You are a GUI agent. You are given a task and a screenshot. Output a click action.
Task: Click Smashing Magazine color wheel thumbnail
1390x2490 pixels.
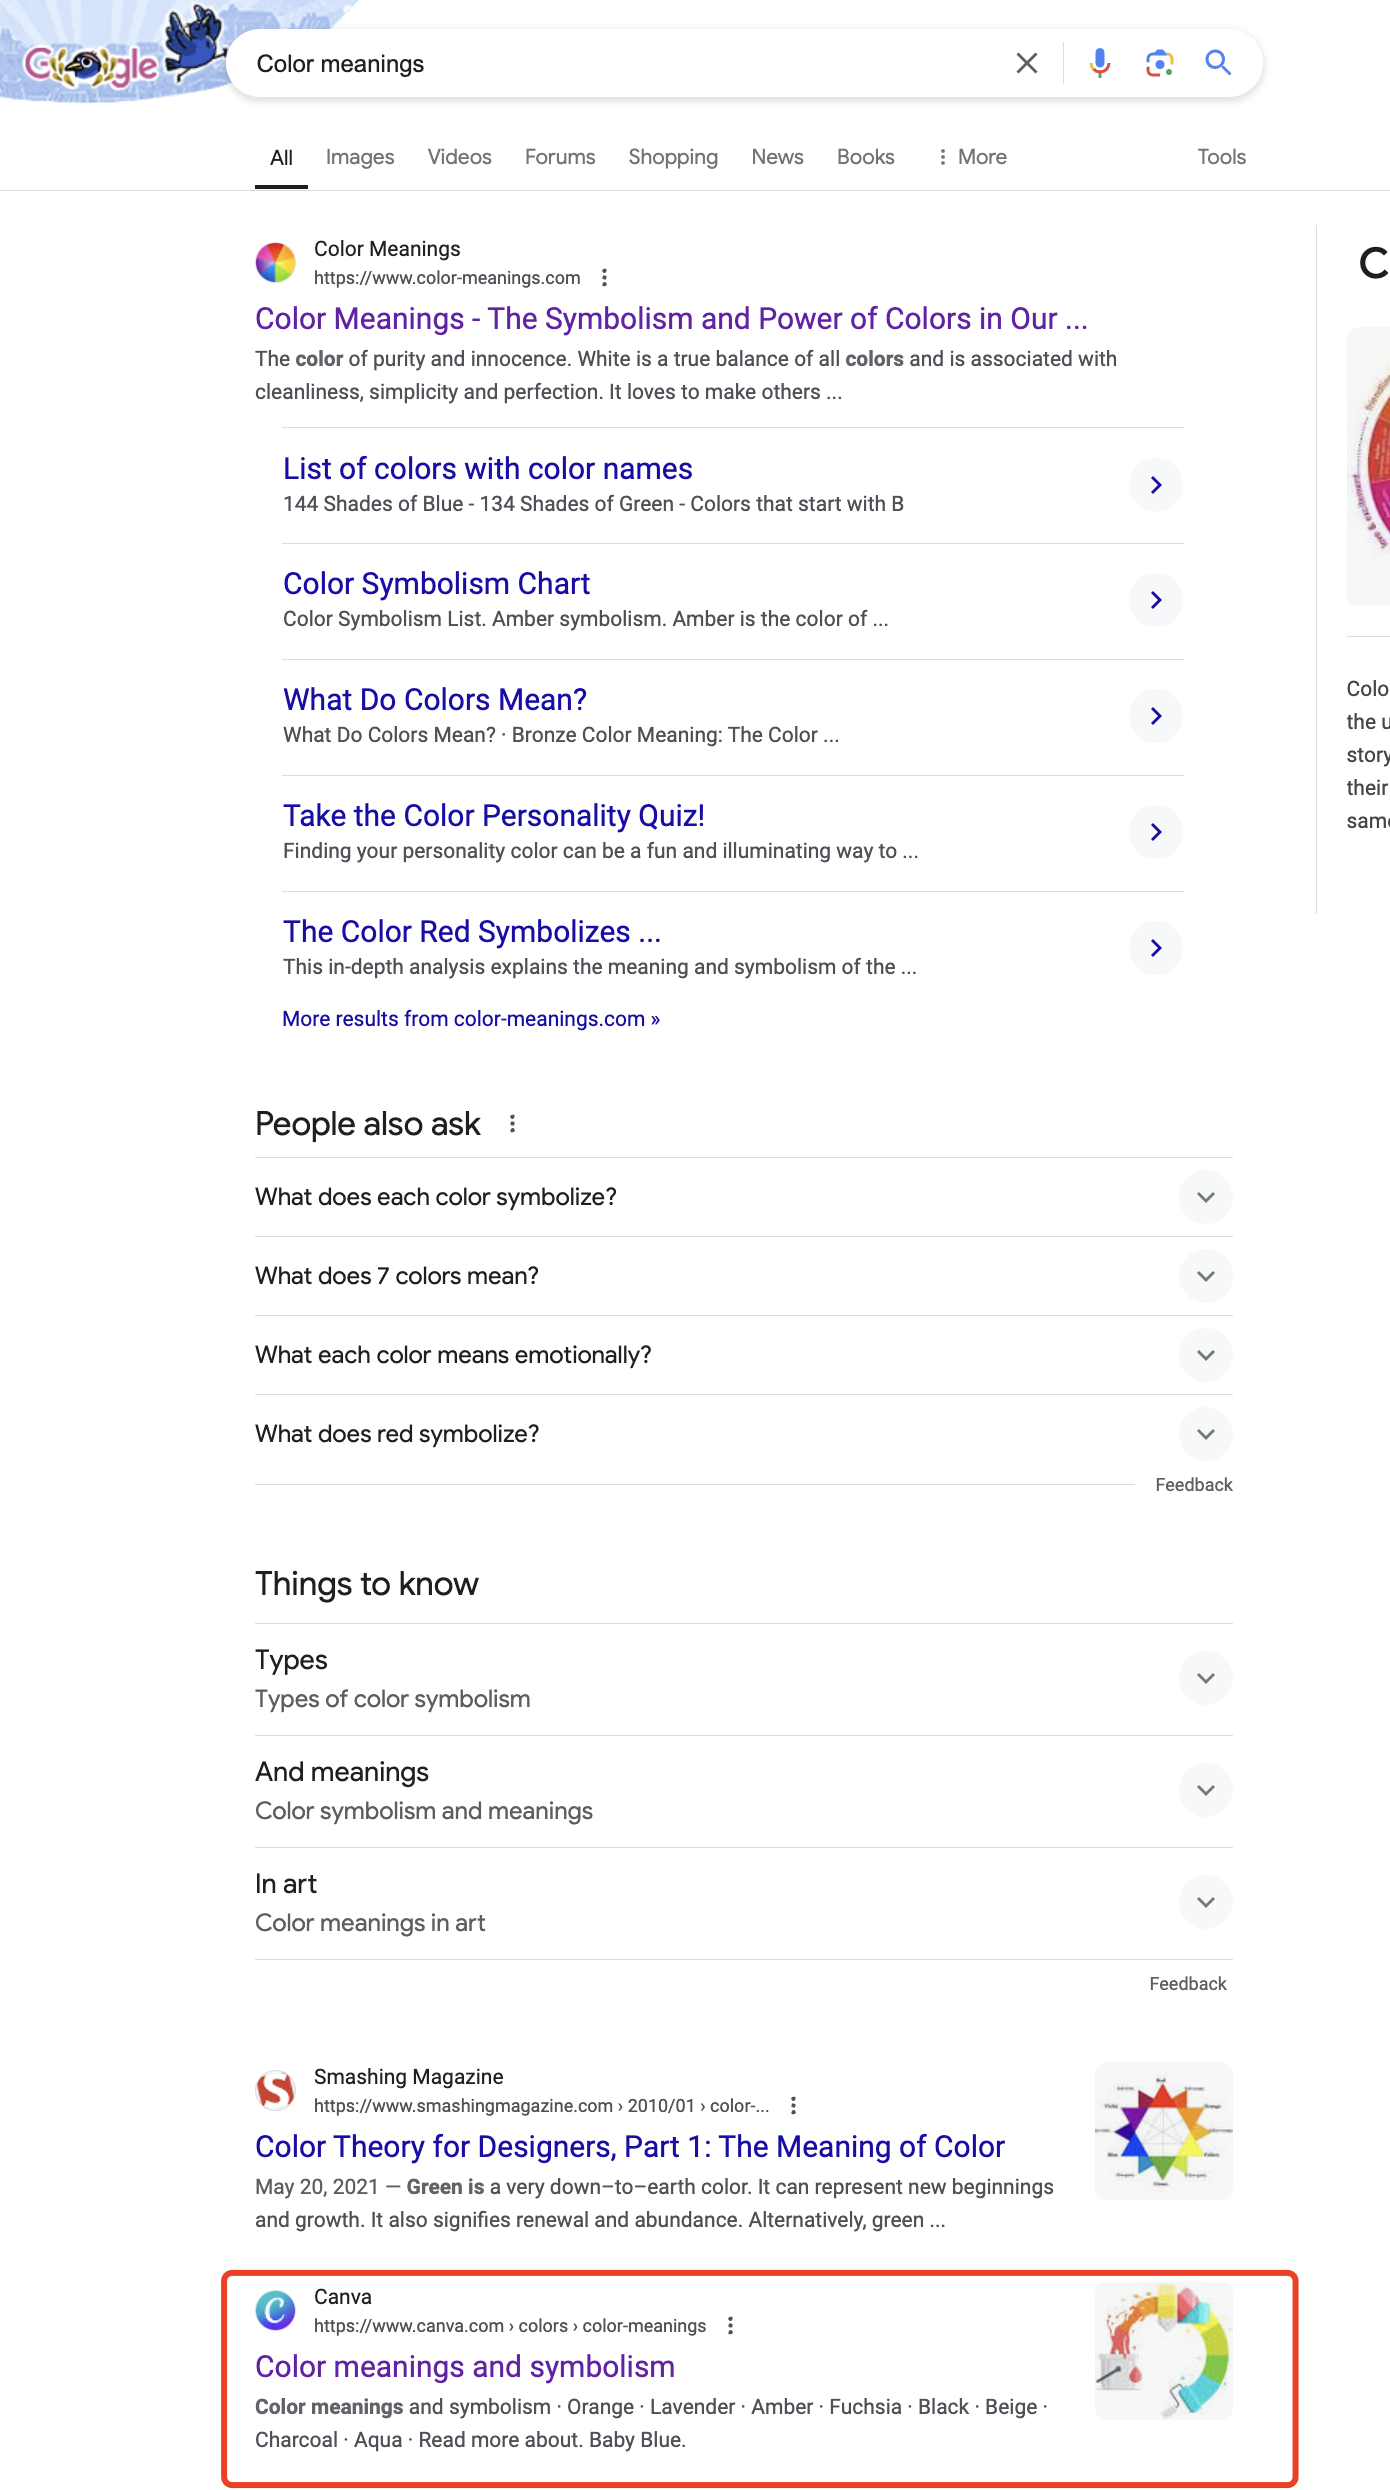tap(1164, 2131)
